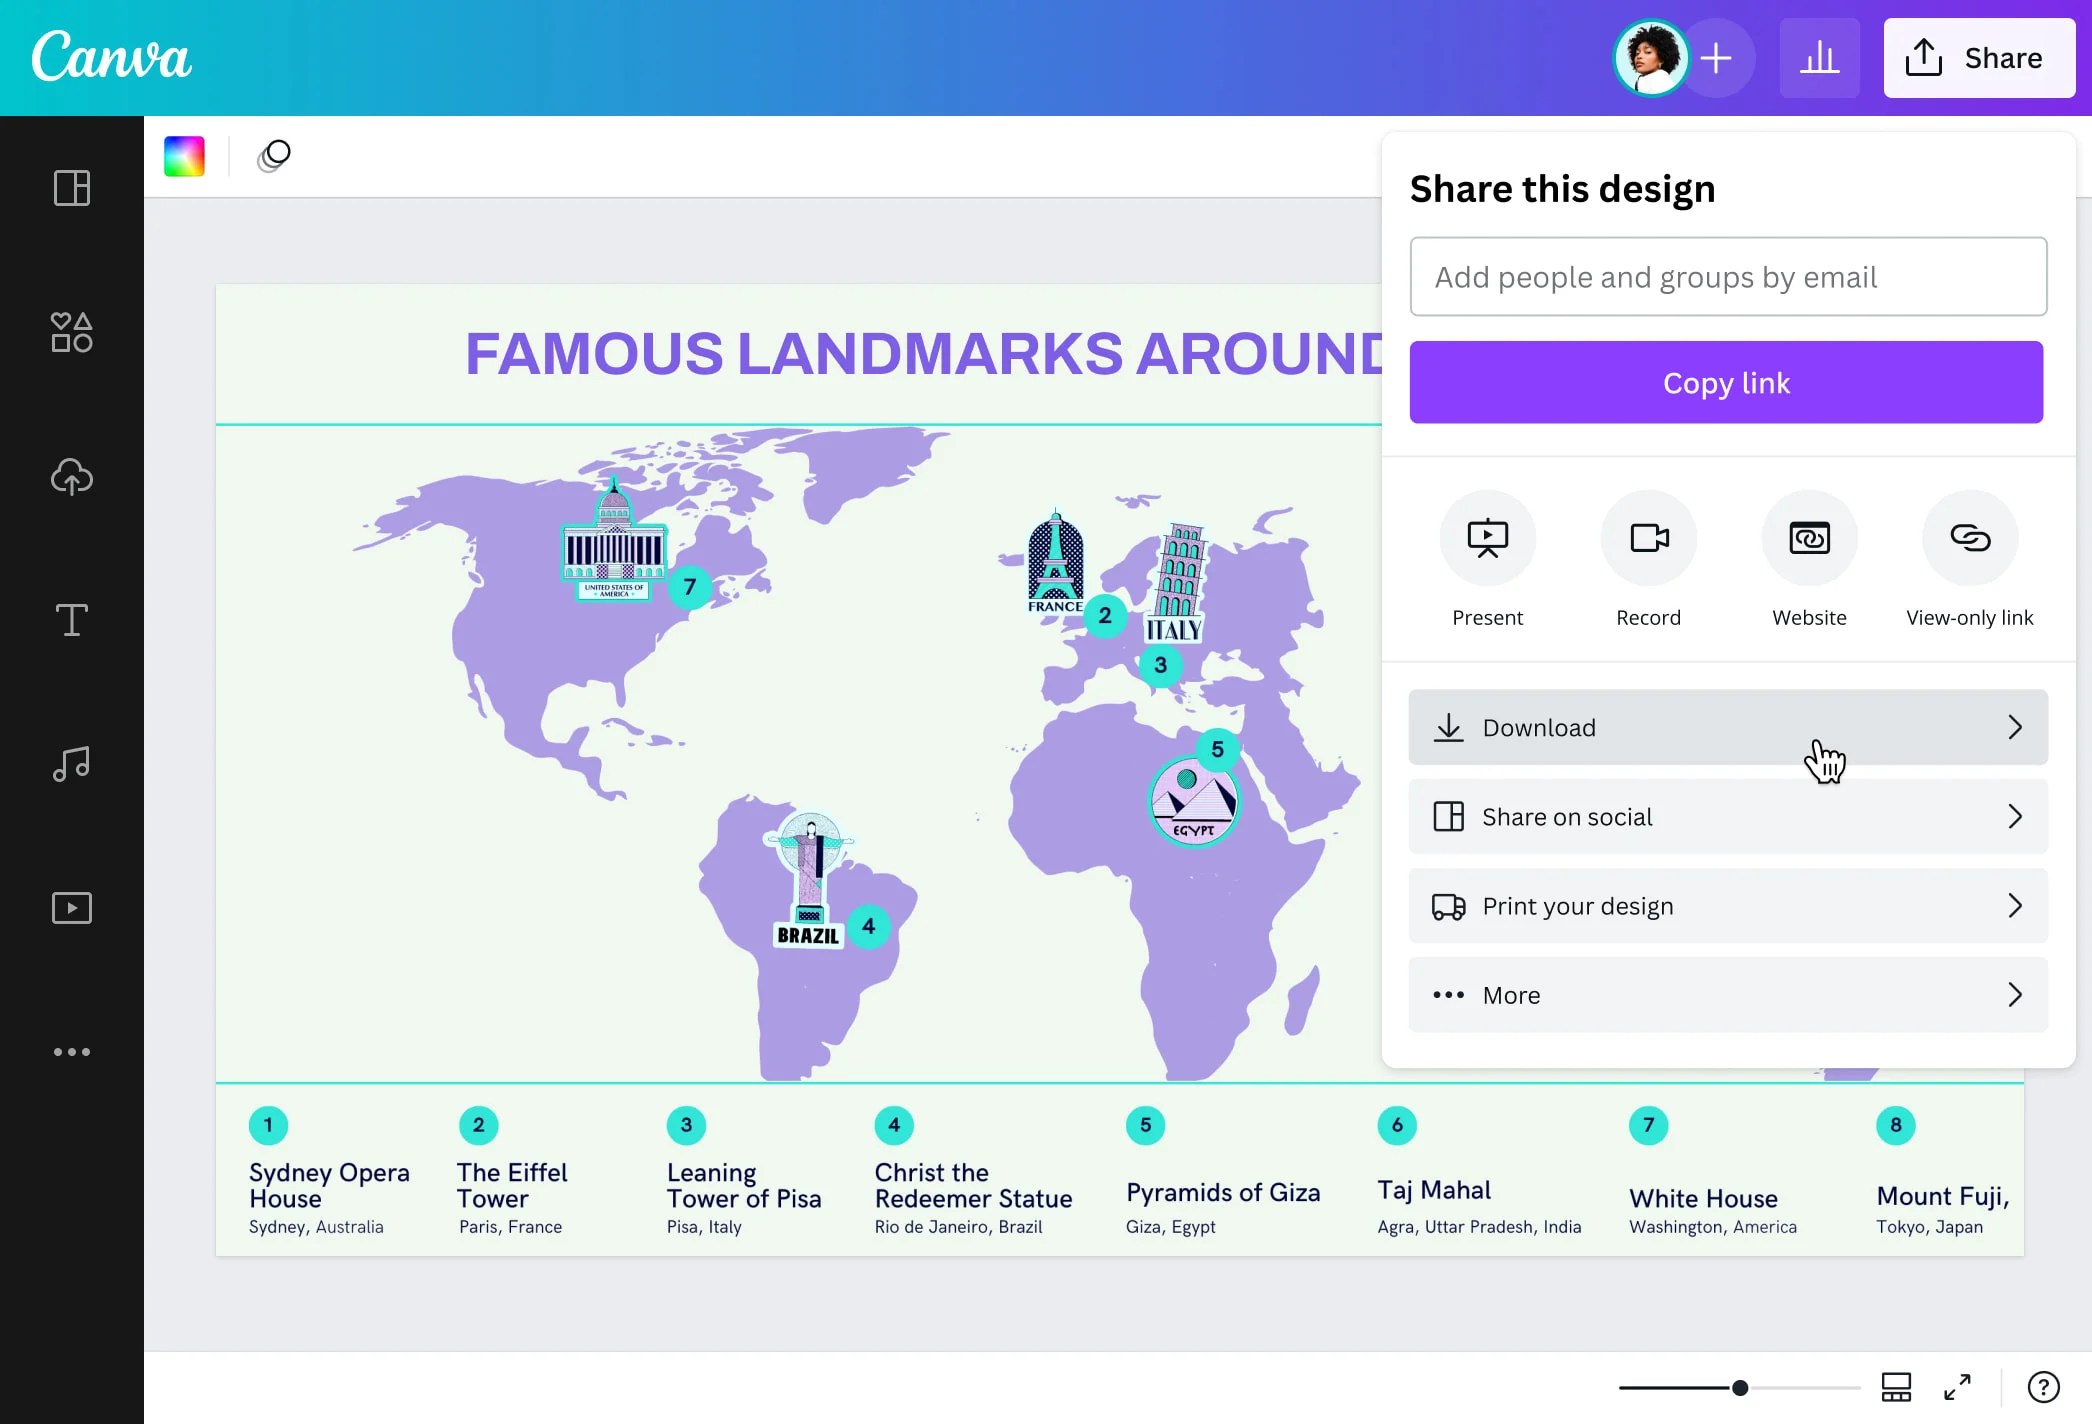Choose Record from the share options
This screenshot has width=2092, height=1424.
tap(1648, 537)
